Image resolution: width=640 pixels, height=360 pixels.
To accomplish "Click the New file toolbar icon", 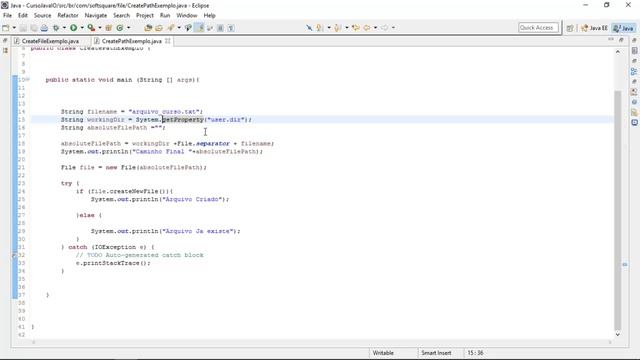I will [6, 28].
